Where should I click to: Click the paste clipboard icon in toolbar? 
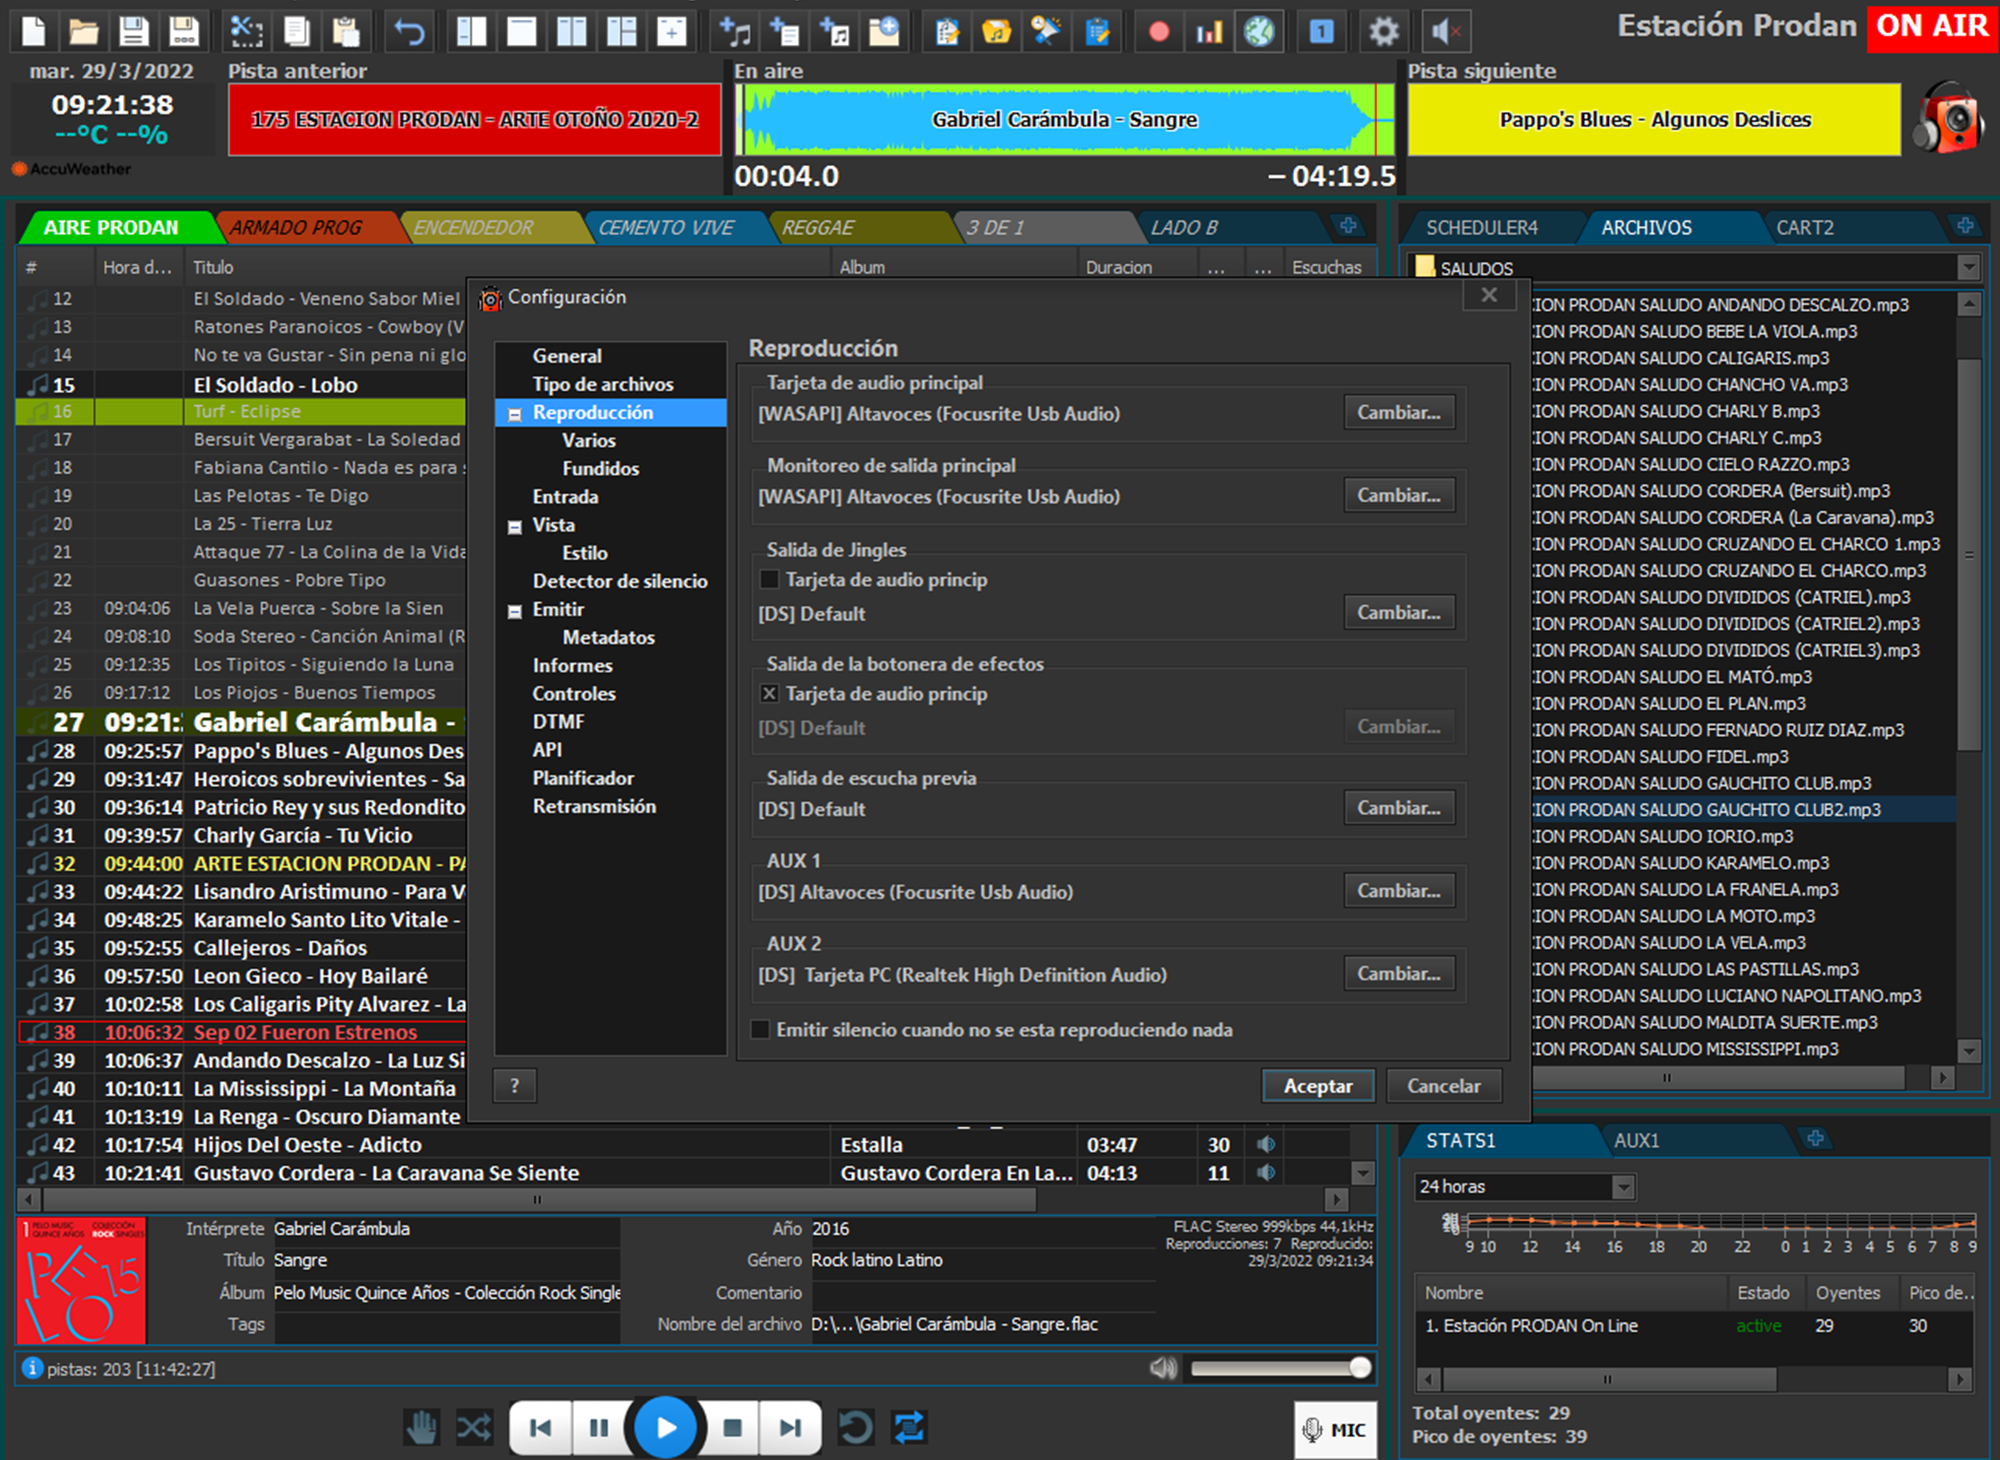coord(346,31)
